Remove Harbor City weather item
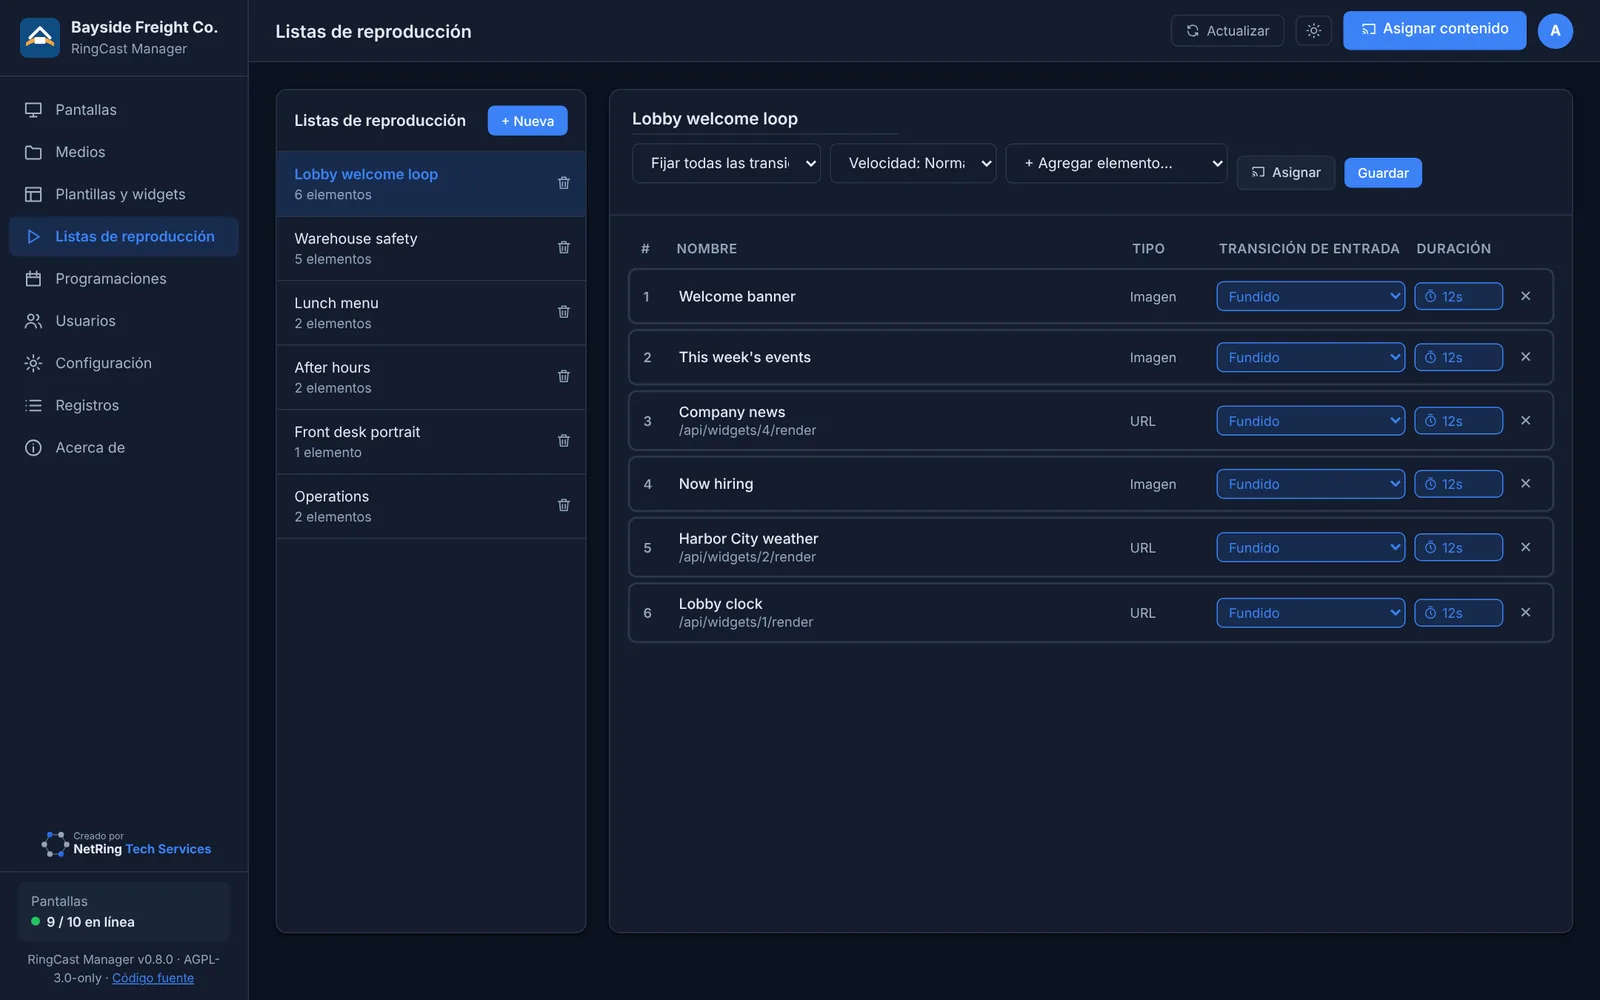Viewport: 1600px width, 1000px height. coord(1526,547)
